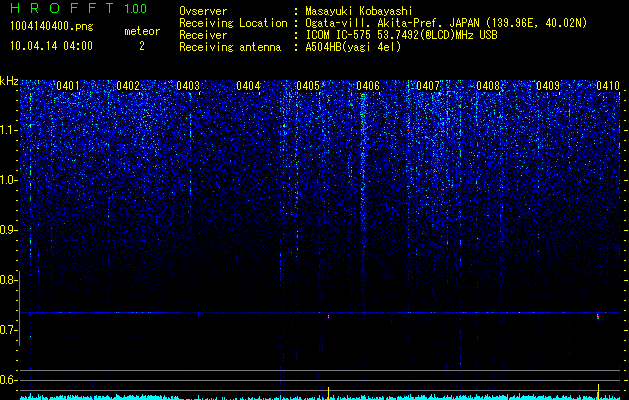Click the meteor count label
Image resolution: width=629 pixels, height=400 pixels.
tap(142, 31)
